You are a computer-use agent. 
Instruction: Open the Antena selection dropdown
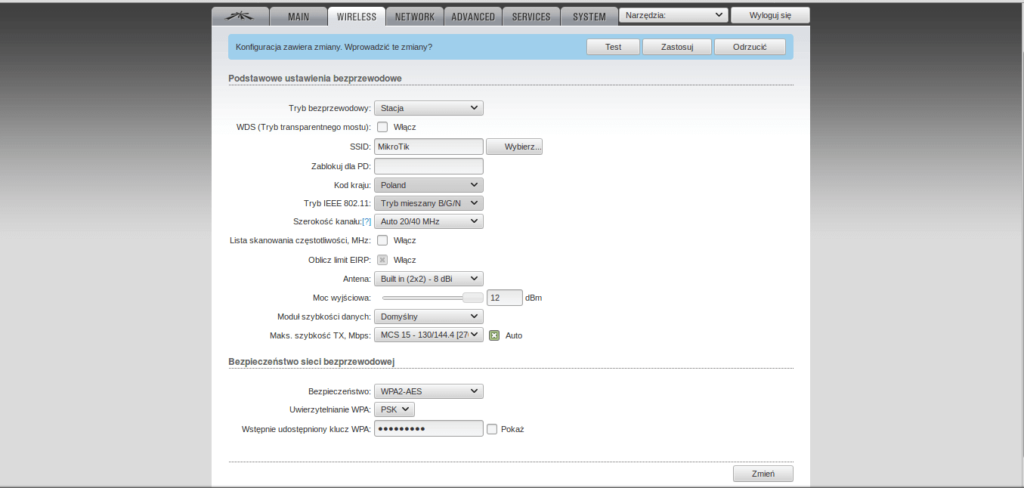coord(428,279)
